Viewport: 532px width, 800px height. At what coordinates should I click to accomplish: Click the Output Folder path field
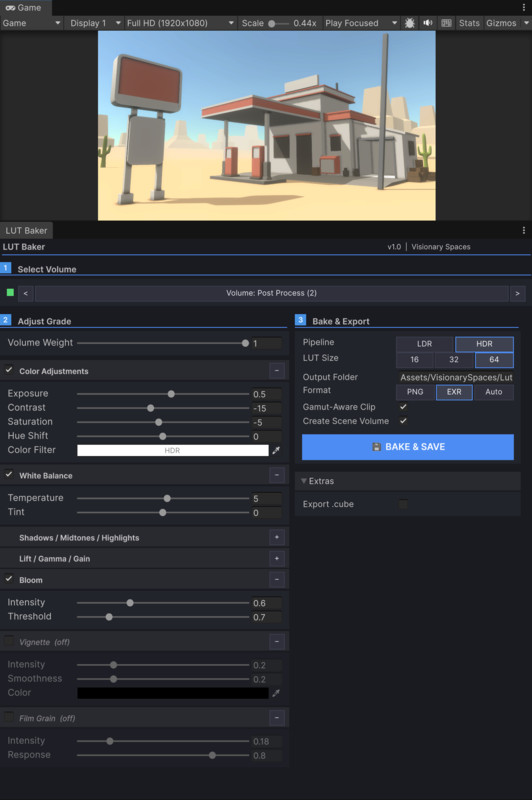pyautogui.click(x=455, y=377)
